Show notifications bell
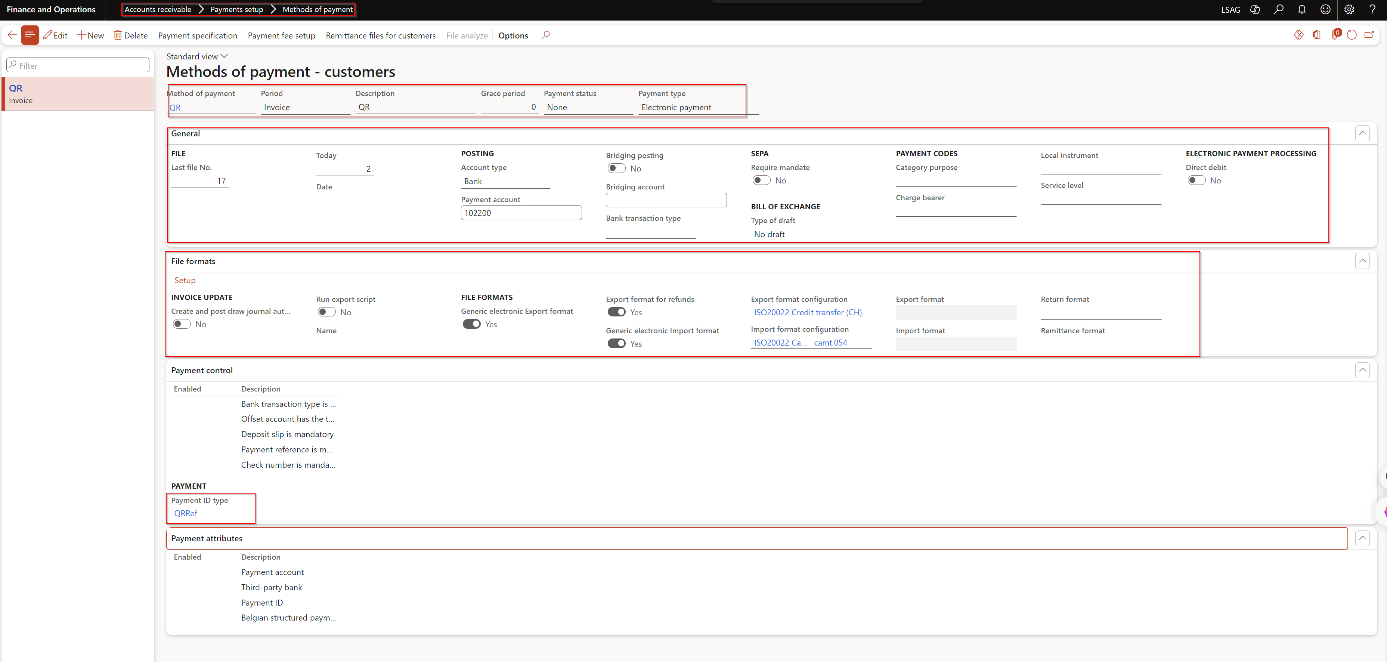Viewport: 1387px width, 662px height. (1302, 9)
